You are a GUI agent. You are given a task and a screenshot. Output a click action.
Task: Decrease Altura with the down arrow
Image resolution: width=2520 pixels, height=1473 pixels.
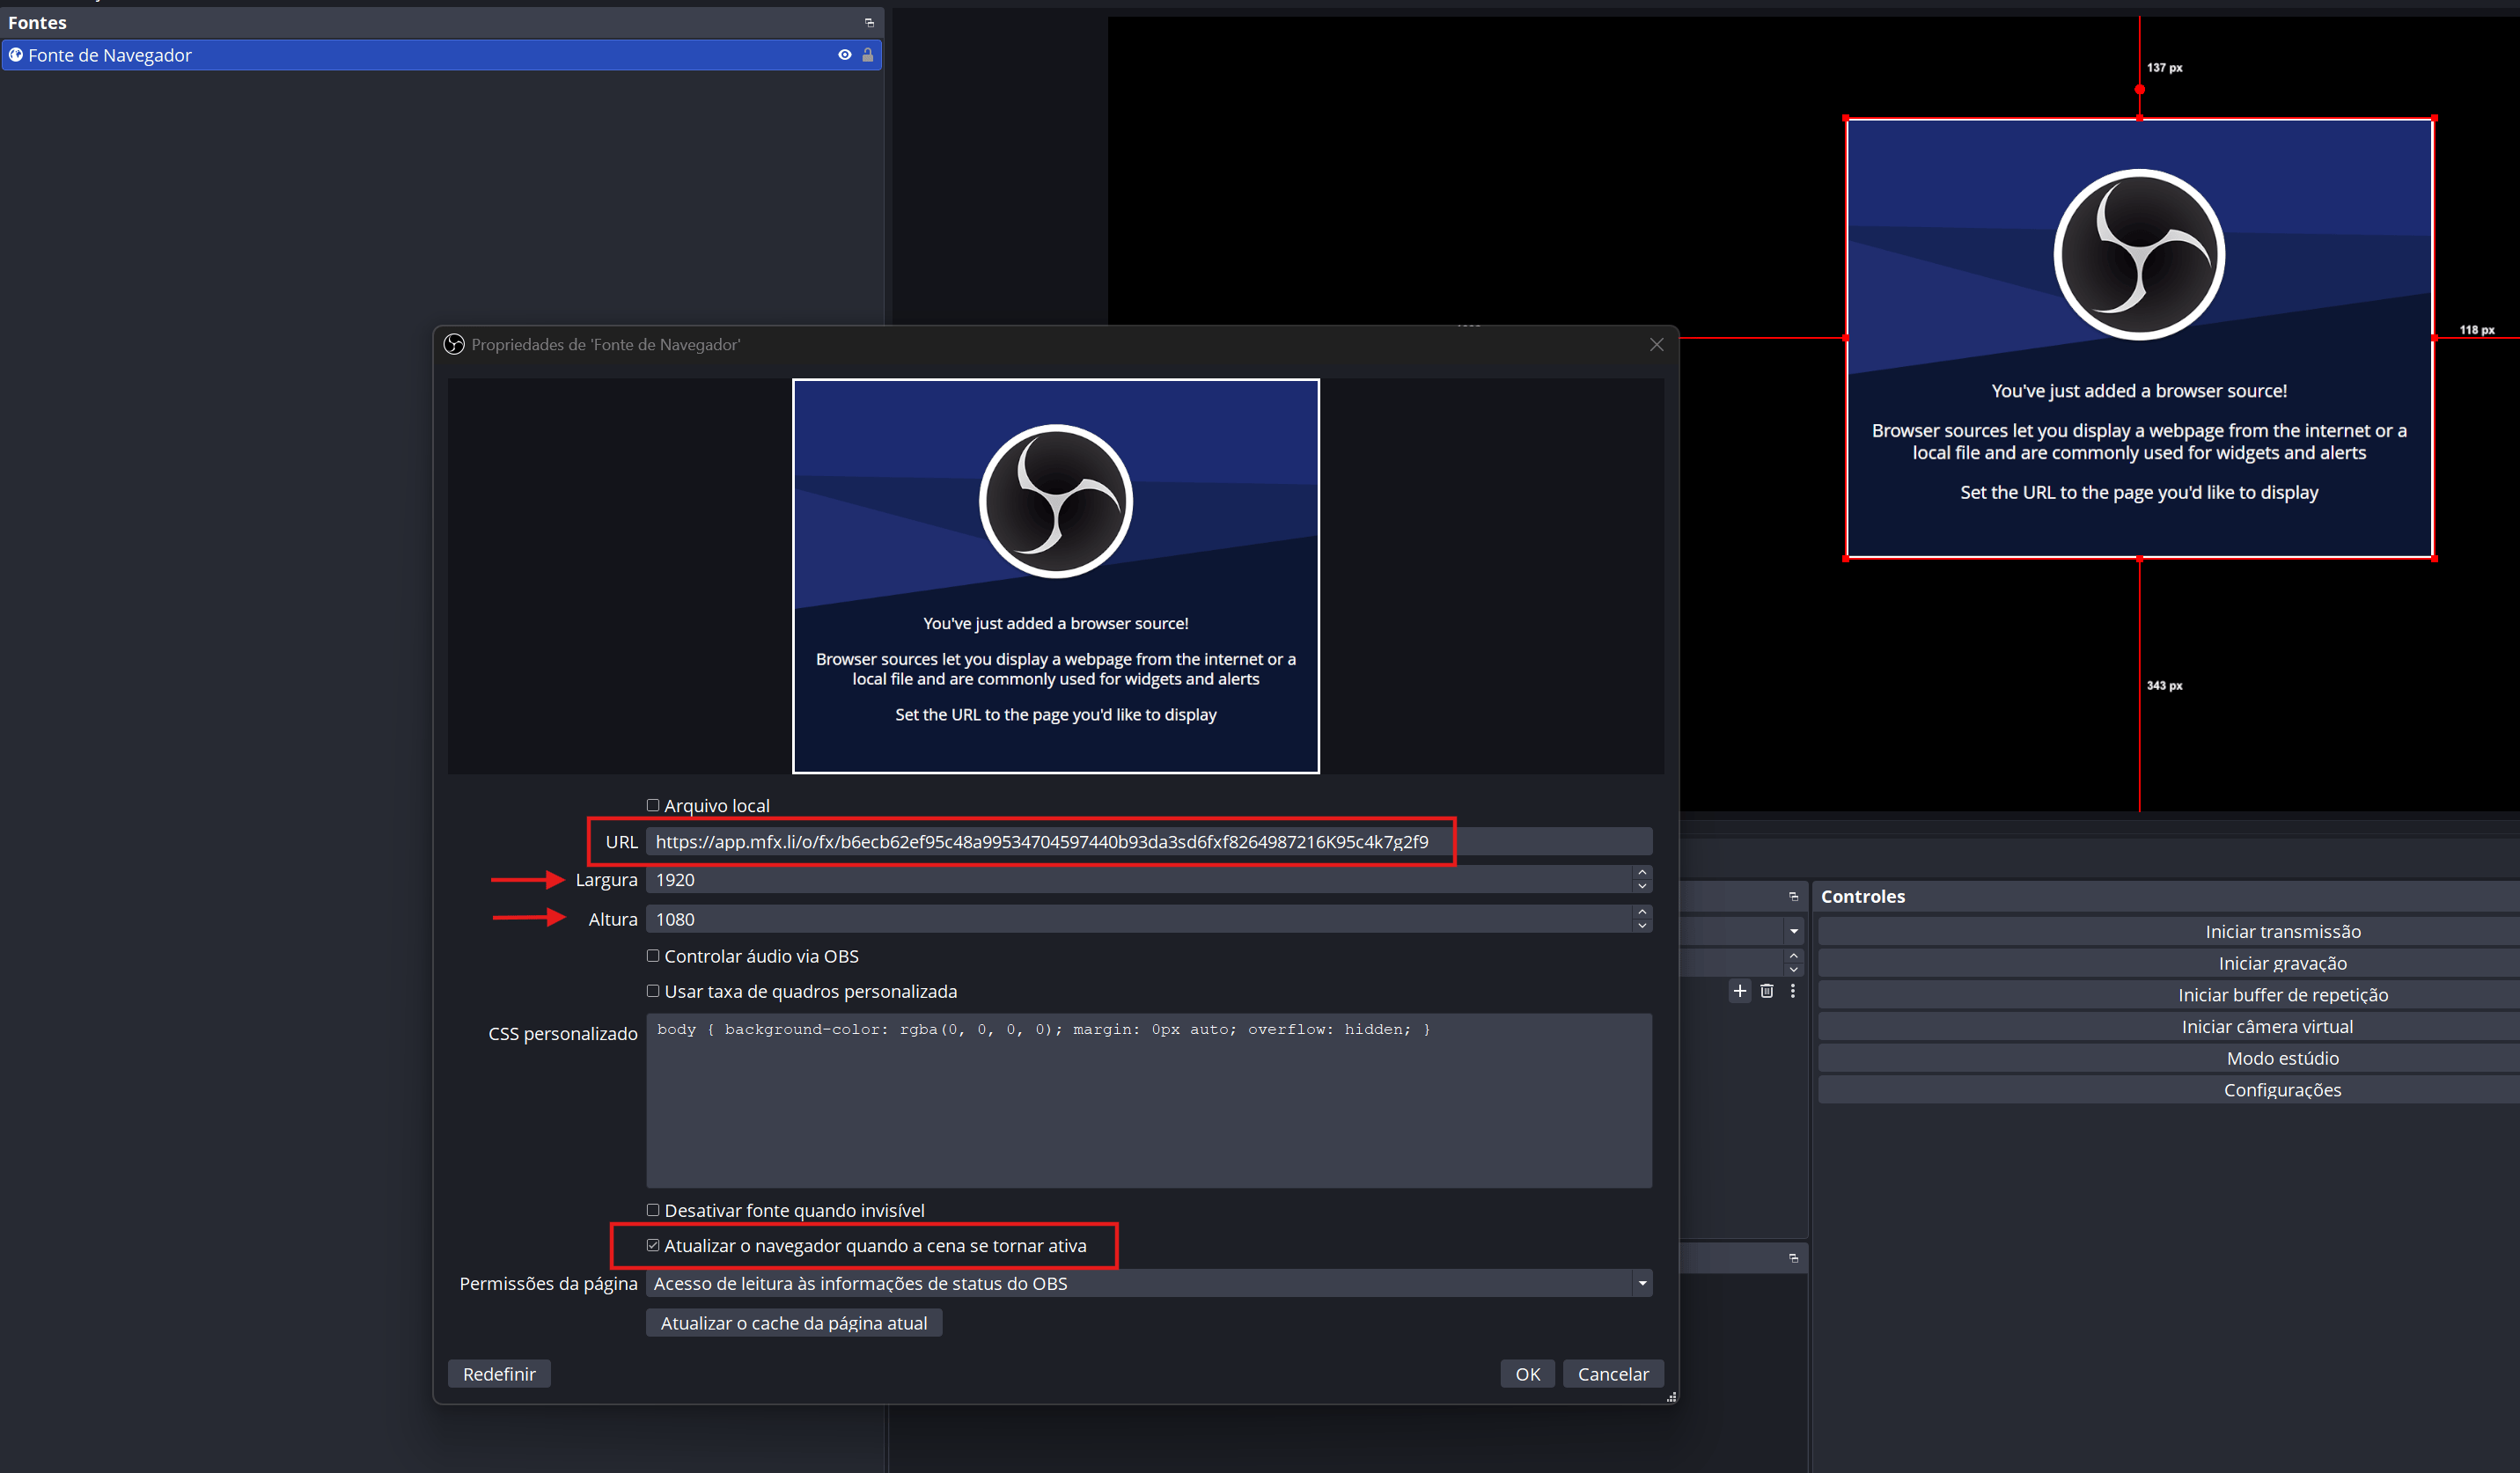tap(1642, 926)
